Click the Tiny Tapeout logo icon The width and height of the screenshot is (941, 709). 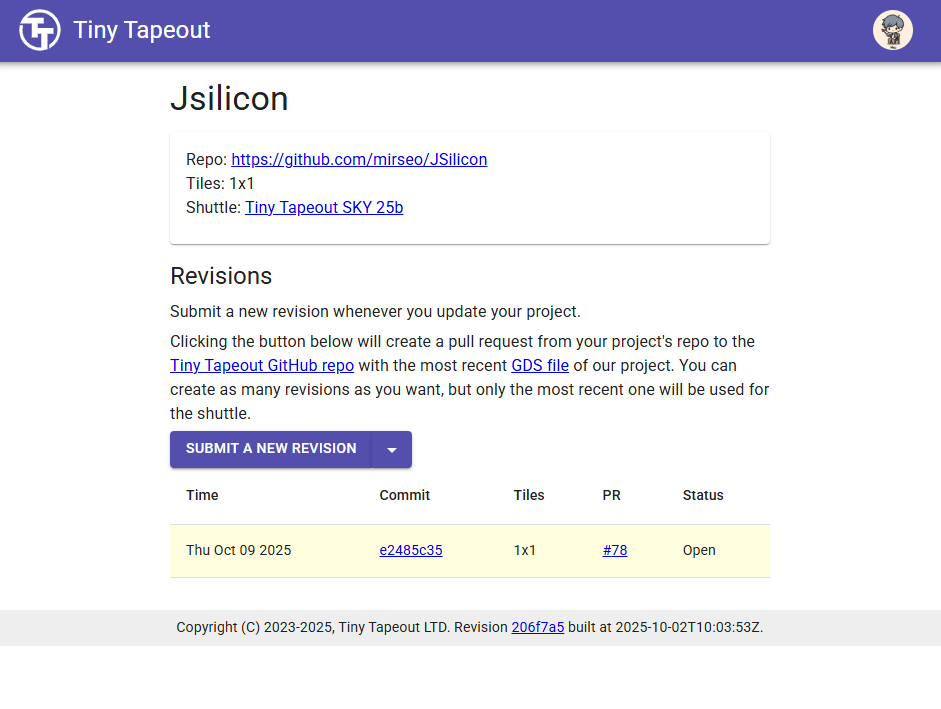click(40, 30)
